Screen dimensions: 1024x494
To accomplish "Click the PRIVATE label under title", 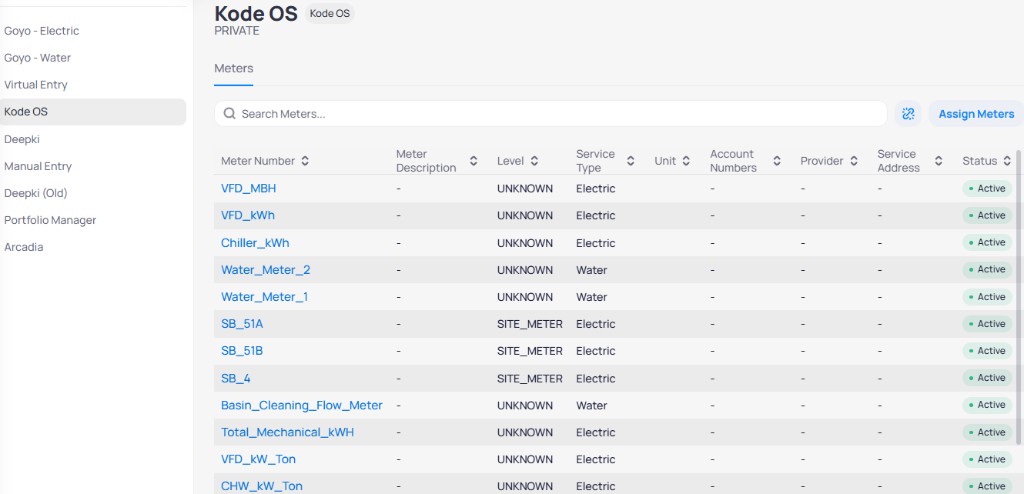I will point(236,31).
